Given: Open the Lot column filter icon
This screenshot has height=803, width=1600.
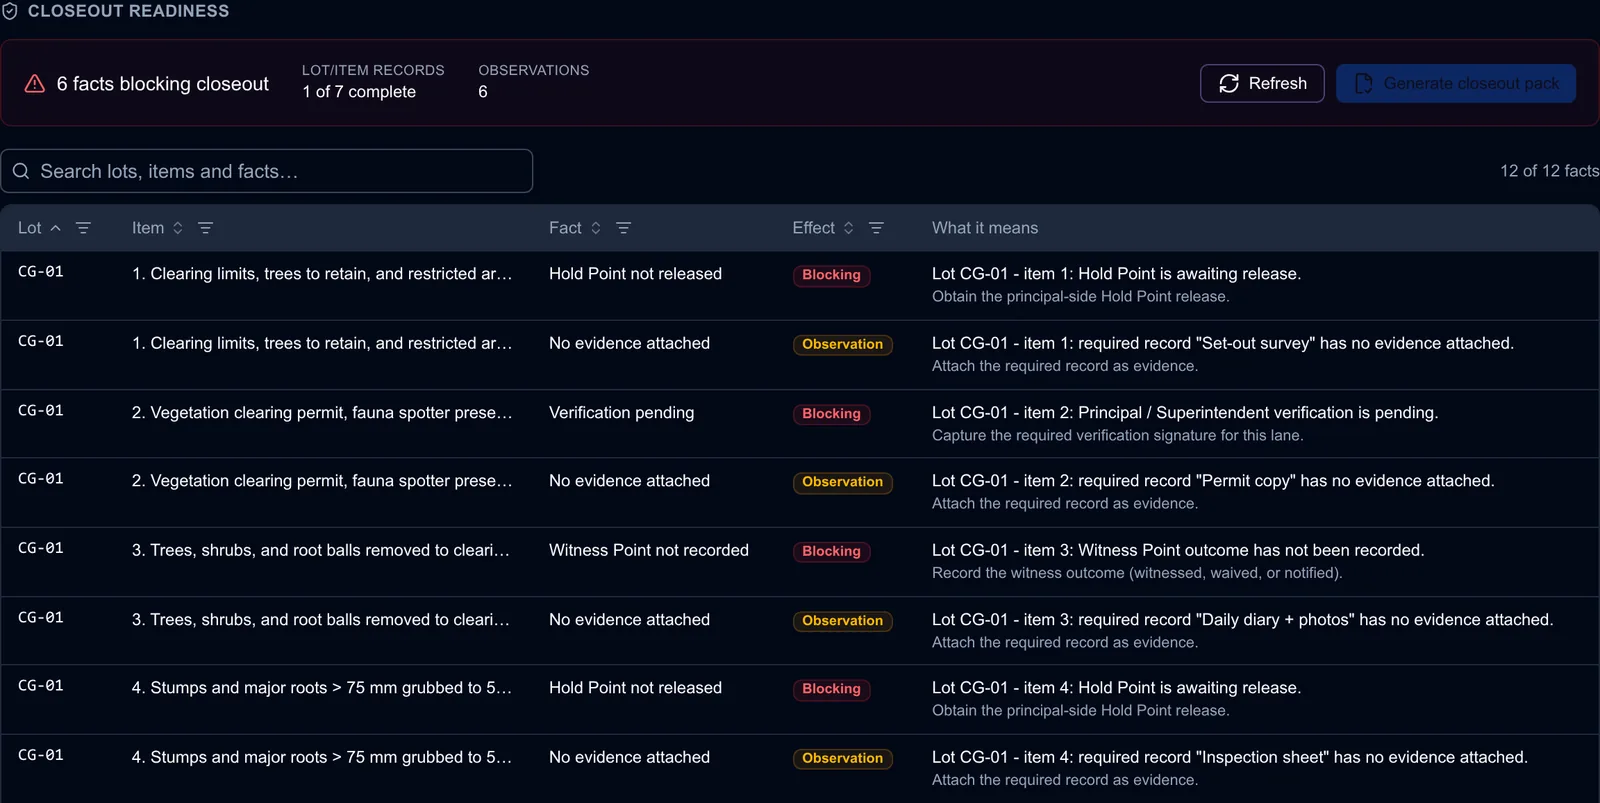Looking at the screenshot, I should point(84,228).
